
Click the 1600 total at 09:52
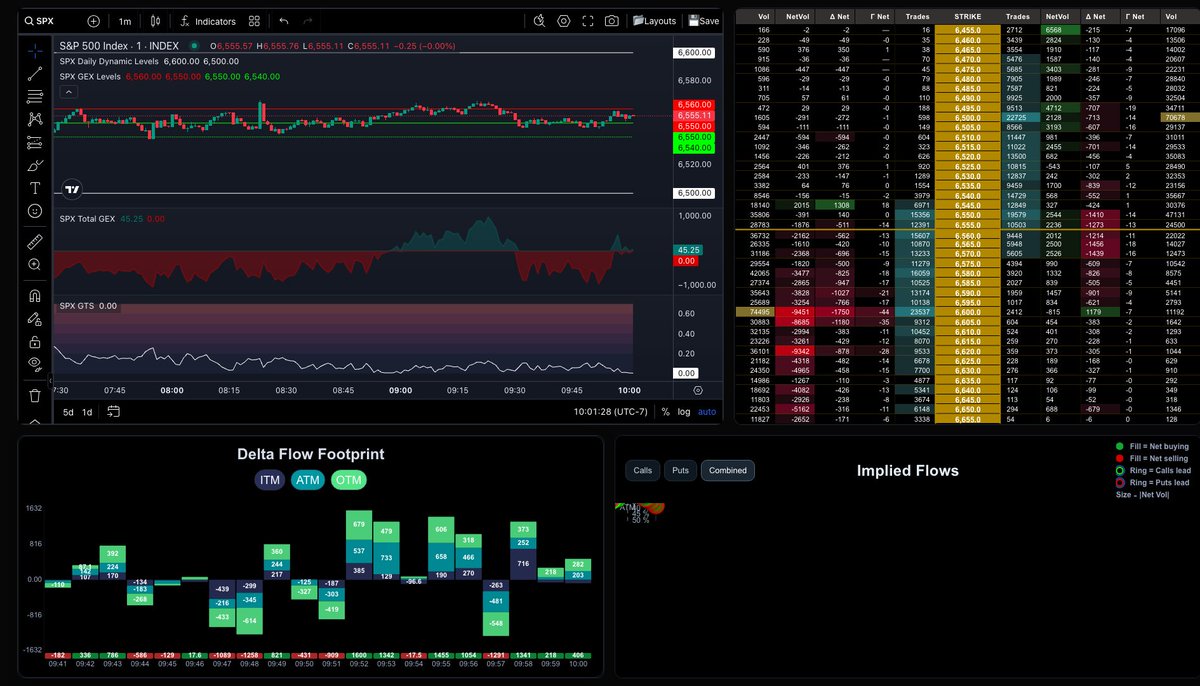point(360,656)
